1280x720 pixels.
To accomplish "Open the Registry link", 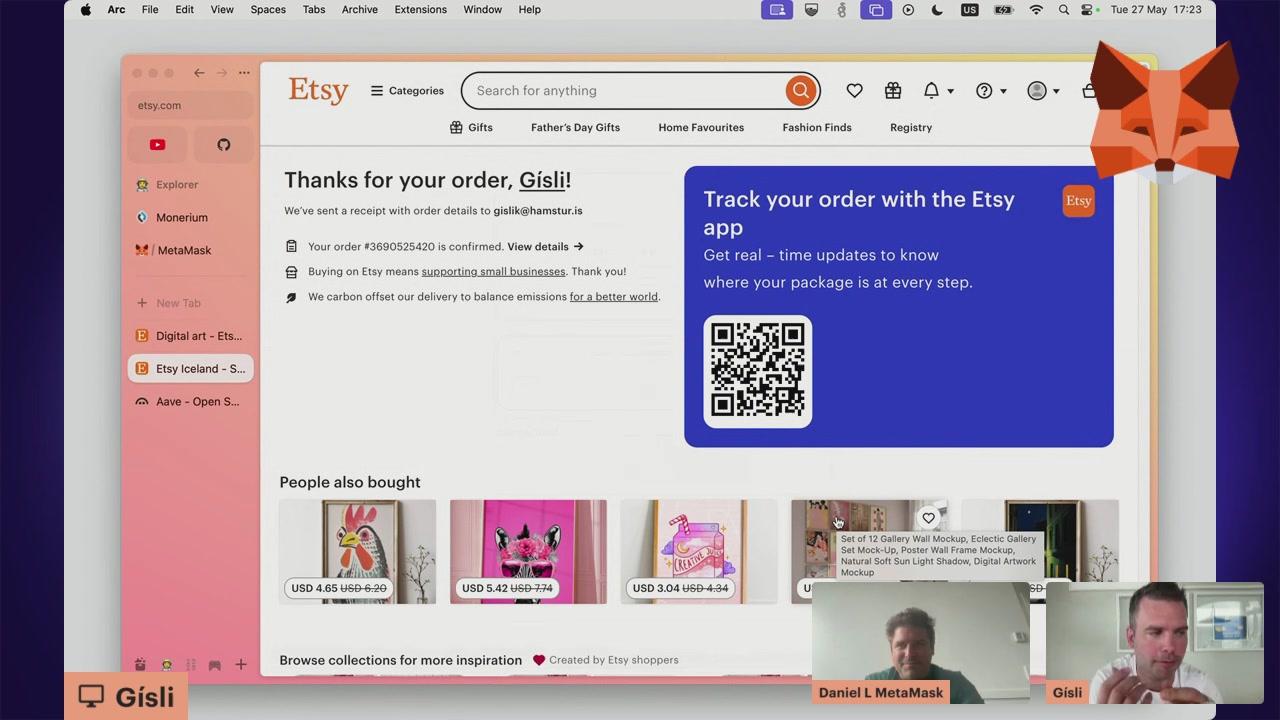I will 911,128.
